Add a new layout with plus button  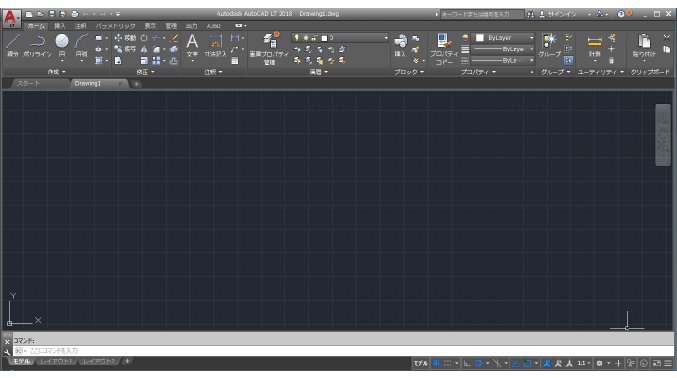(127, 361)
